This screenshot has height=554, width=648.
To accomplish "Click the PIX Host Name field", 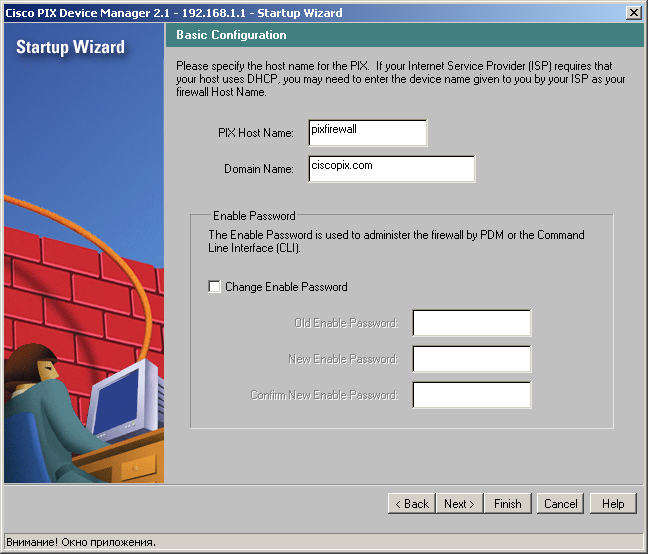I will [367, 133].
